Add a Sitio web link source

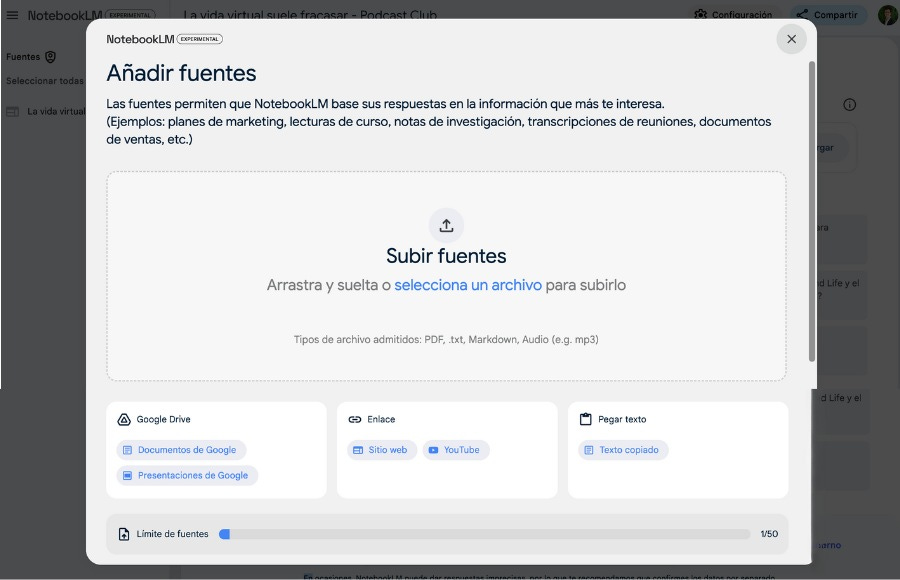(x=382, y=450)
